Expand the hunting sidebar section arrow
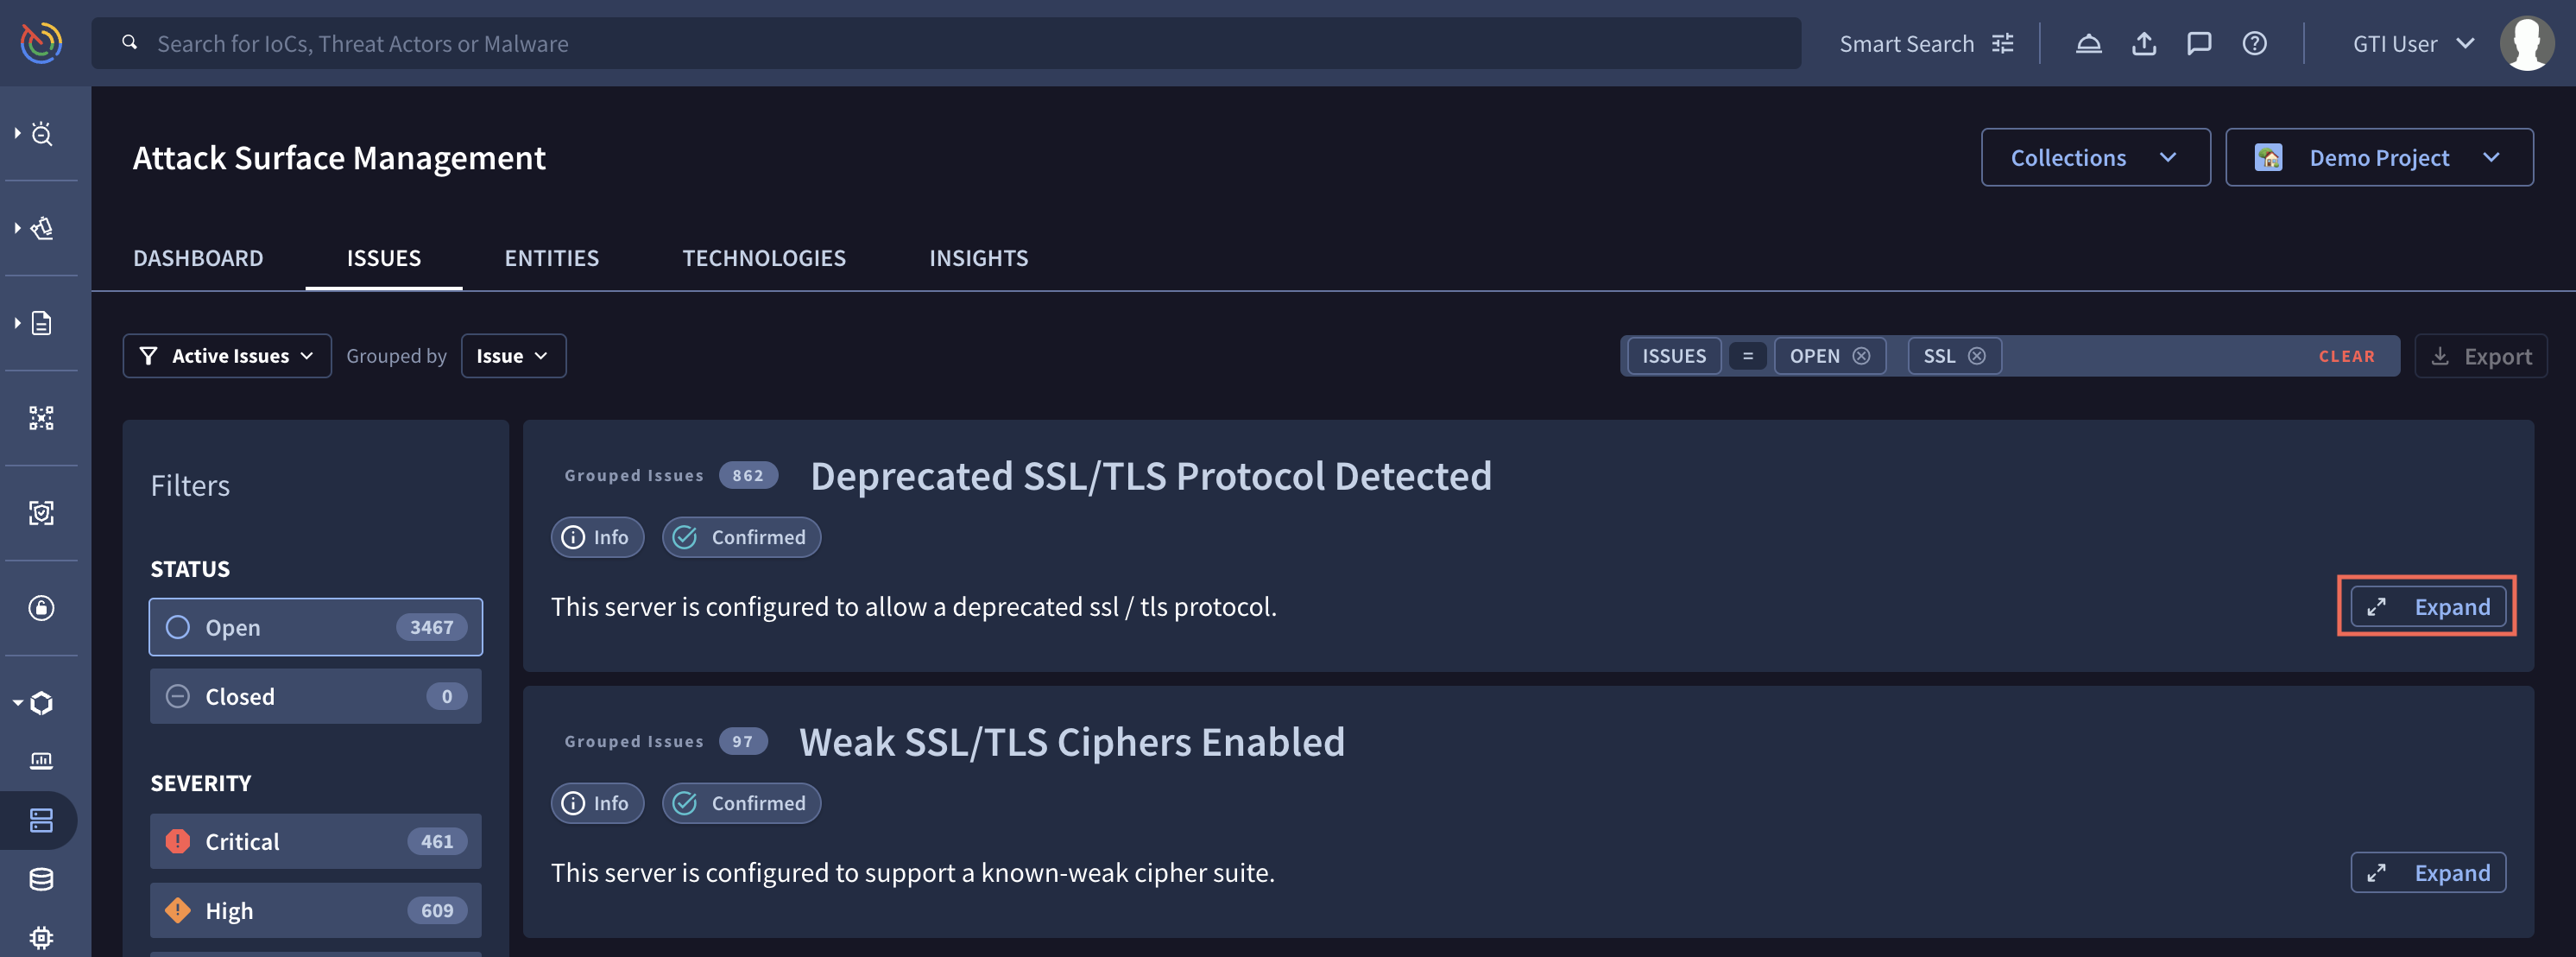The height and width of the screenshot is (957, 2576). [x=17, y=228]
